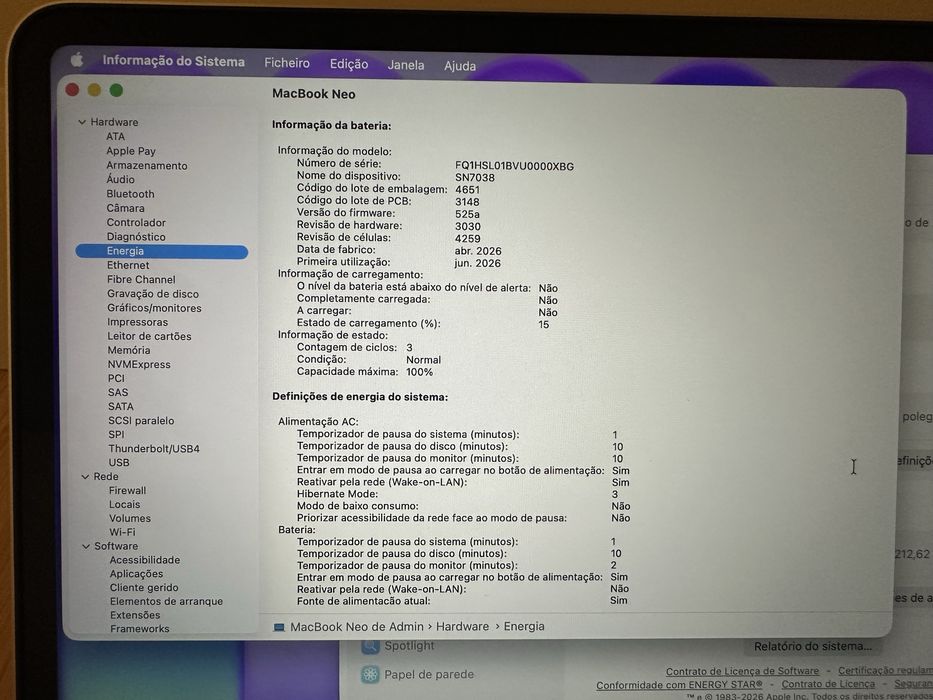Select Firewall under Rede
Viewport: 933px width, 700px height.
[127, 490]
